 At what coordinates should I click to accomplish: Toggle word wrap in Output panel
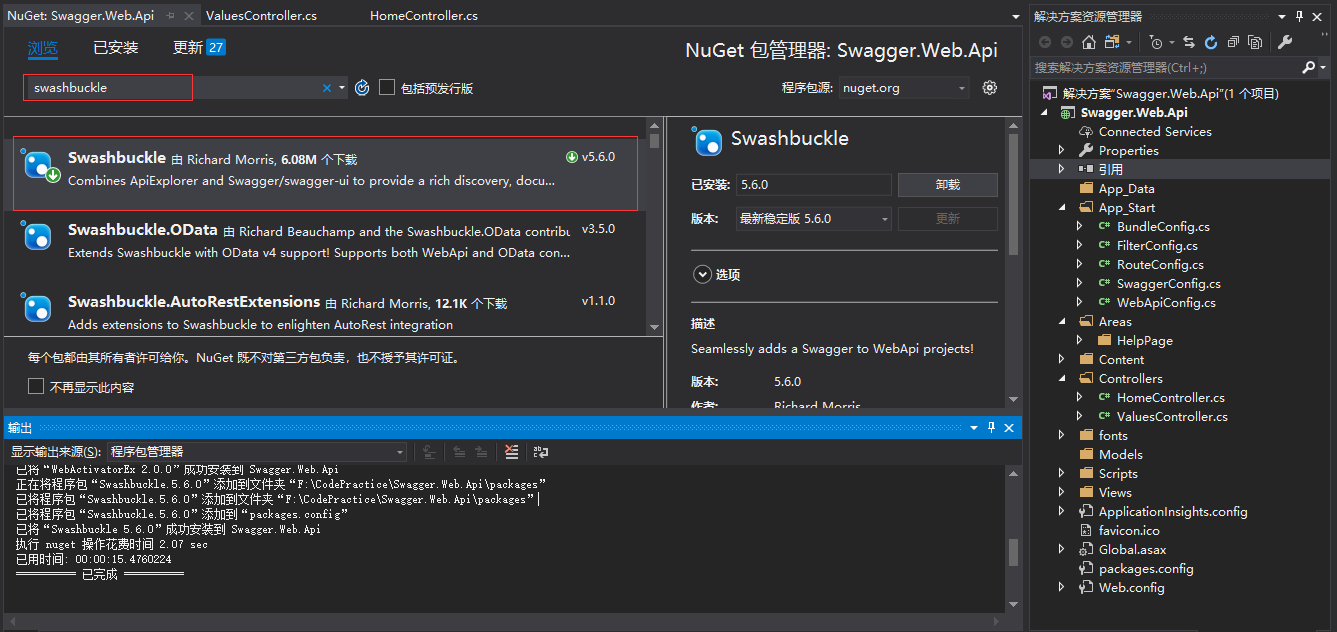(541, 452)
